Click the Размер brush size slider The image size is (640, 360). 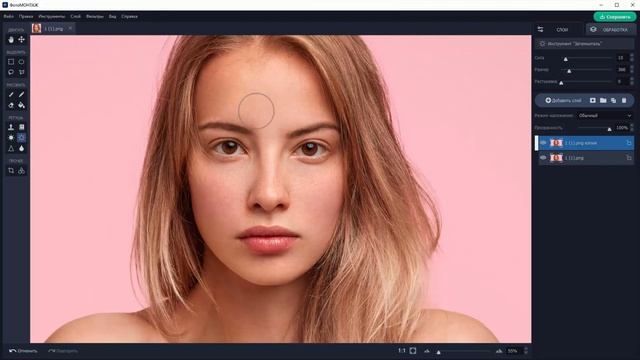pos(586,70)
